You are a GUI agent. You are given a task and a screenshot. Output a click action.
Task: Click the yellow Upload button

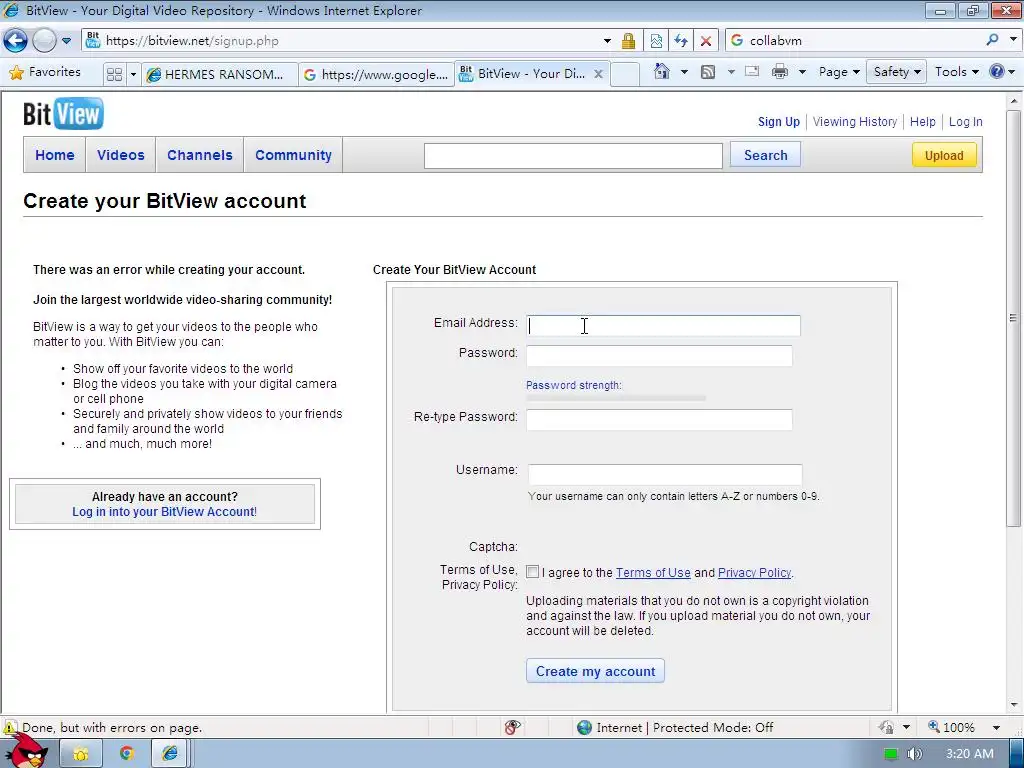point(944,155)
